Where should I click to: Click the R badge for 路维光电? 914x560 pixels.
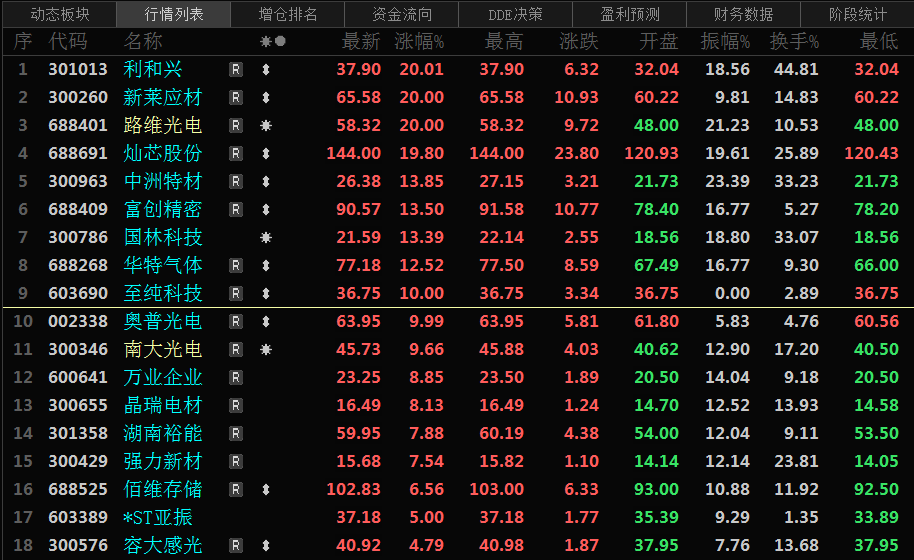[x=235, y=126]
